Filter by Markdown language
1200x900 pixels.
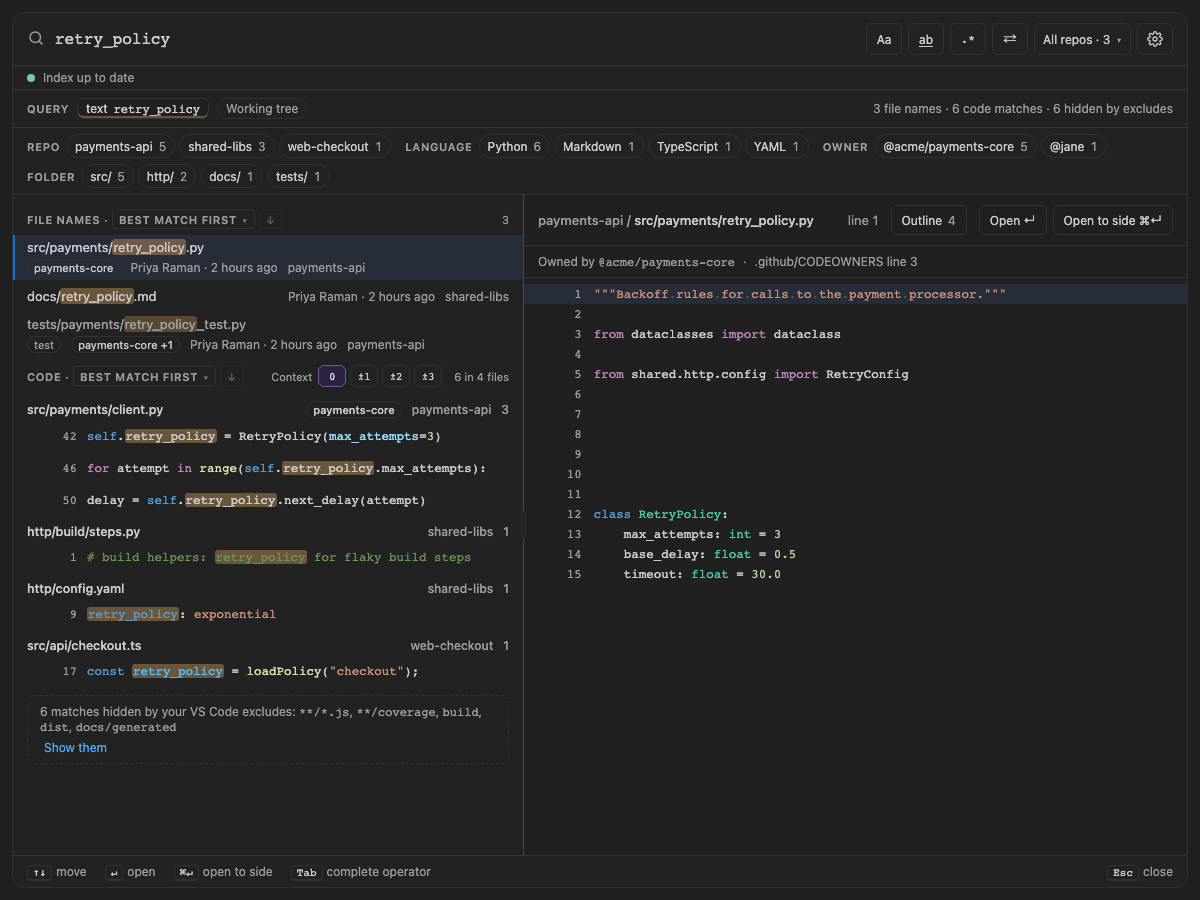point(598,147)
